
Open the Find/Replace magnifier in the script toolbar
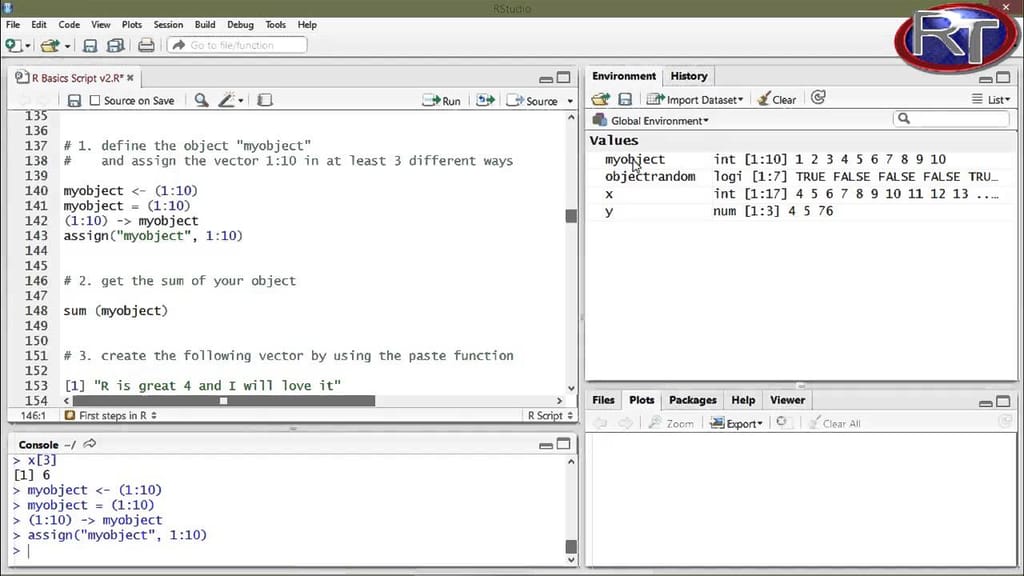(198, 100)
